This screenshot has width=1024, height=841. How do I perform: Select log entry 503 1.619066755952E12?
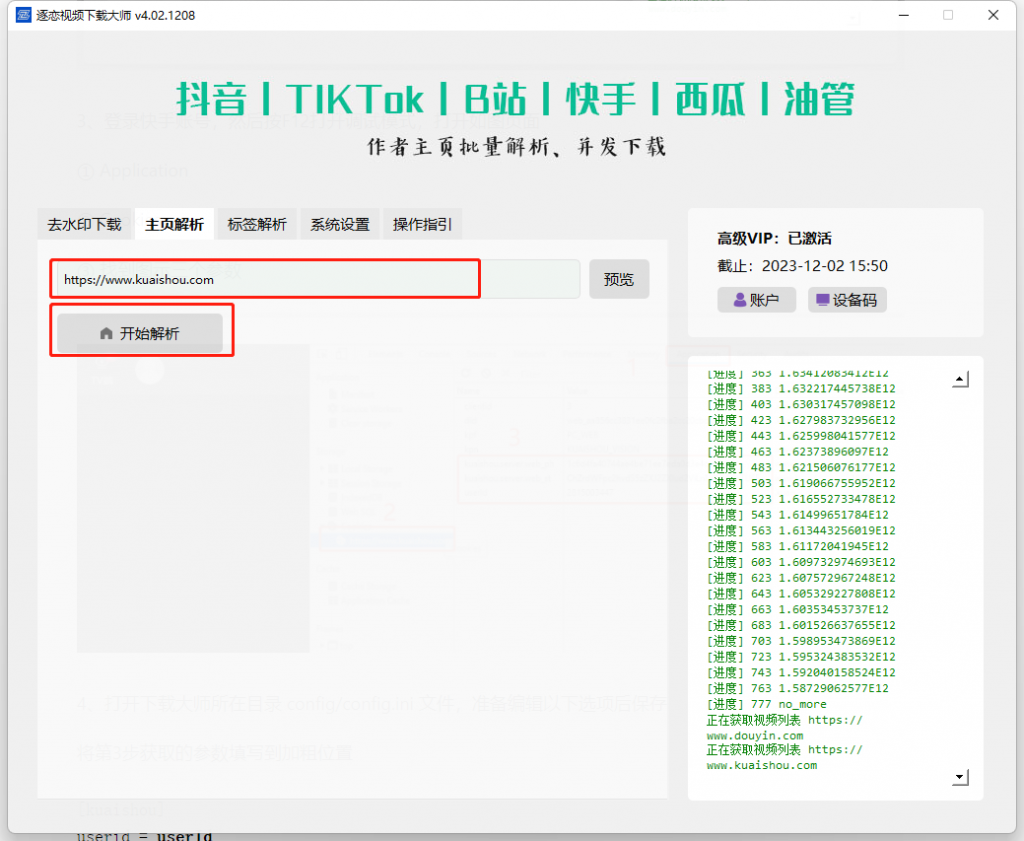801,483
